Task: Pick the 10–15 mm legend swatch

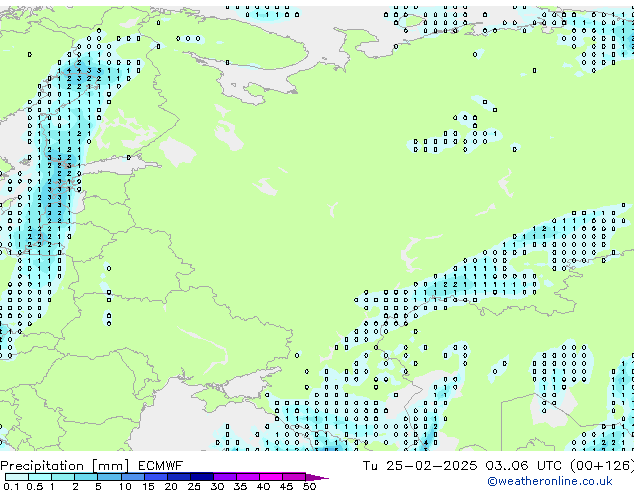Action: 132,477
